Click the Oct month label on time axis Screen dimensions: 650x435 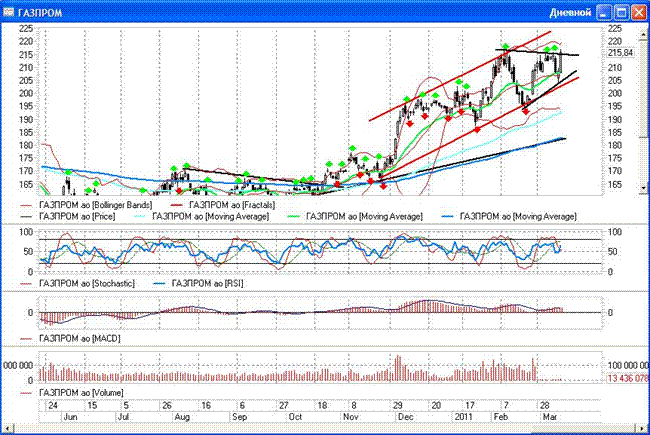(x=295, y=417)
